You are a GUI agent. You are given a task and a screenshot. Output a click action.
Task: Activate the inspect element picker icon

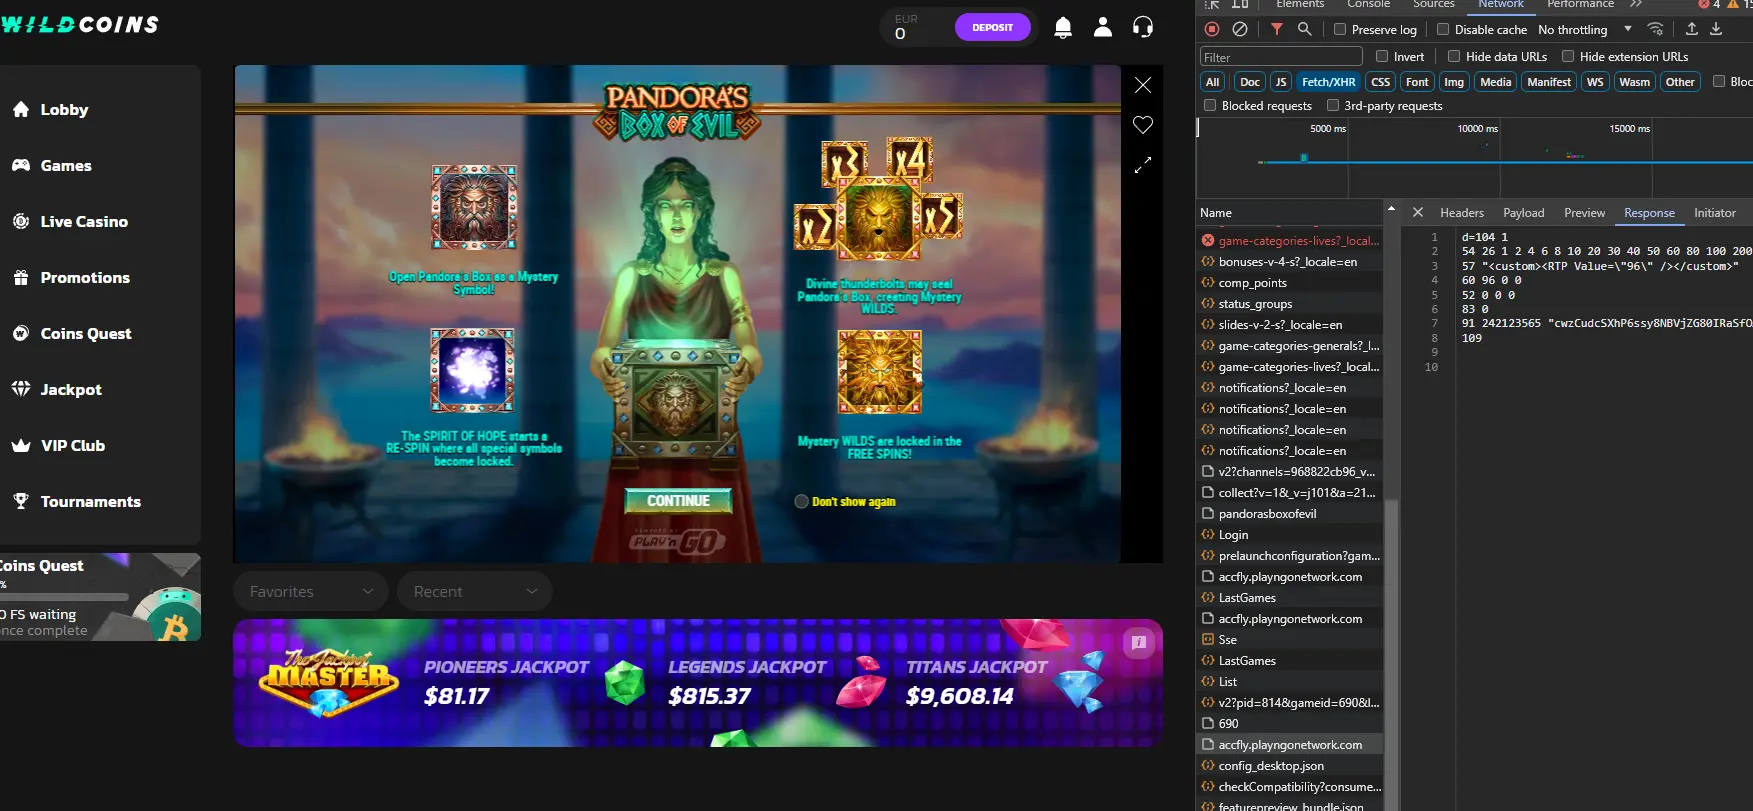click(1212, 4)
